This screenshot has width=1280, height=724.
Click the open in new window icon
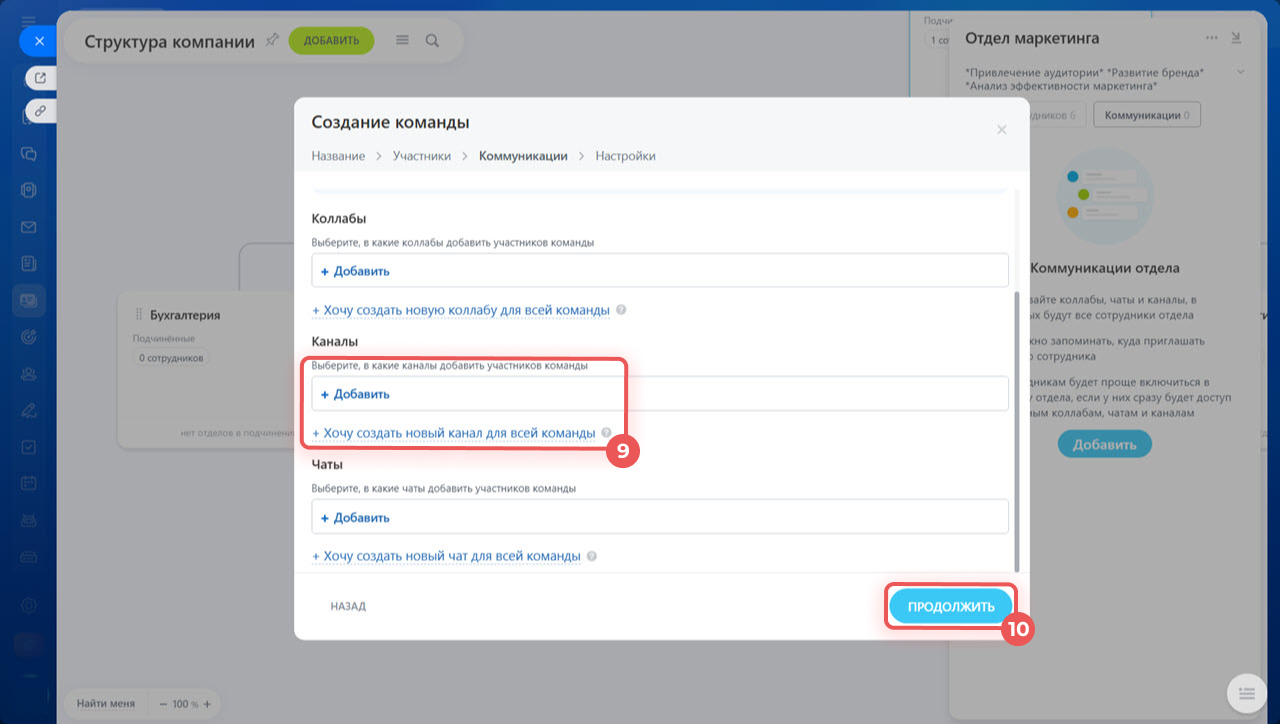[40, 77]
